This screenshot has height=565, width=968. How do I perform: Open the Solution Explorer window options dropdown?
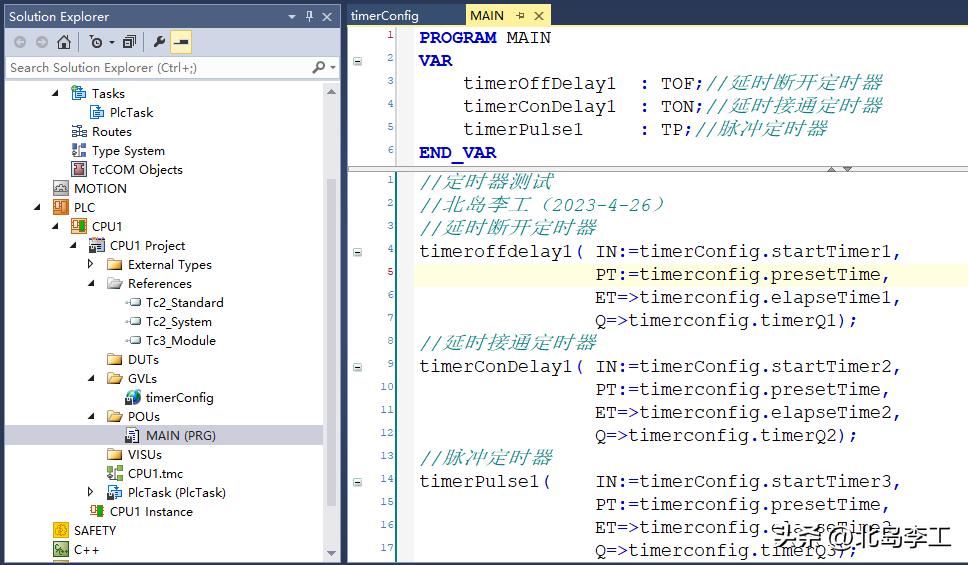(291, 16)
